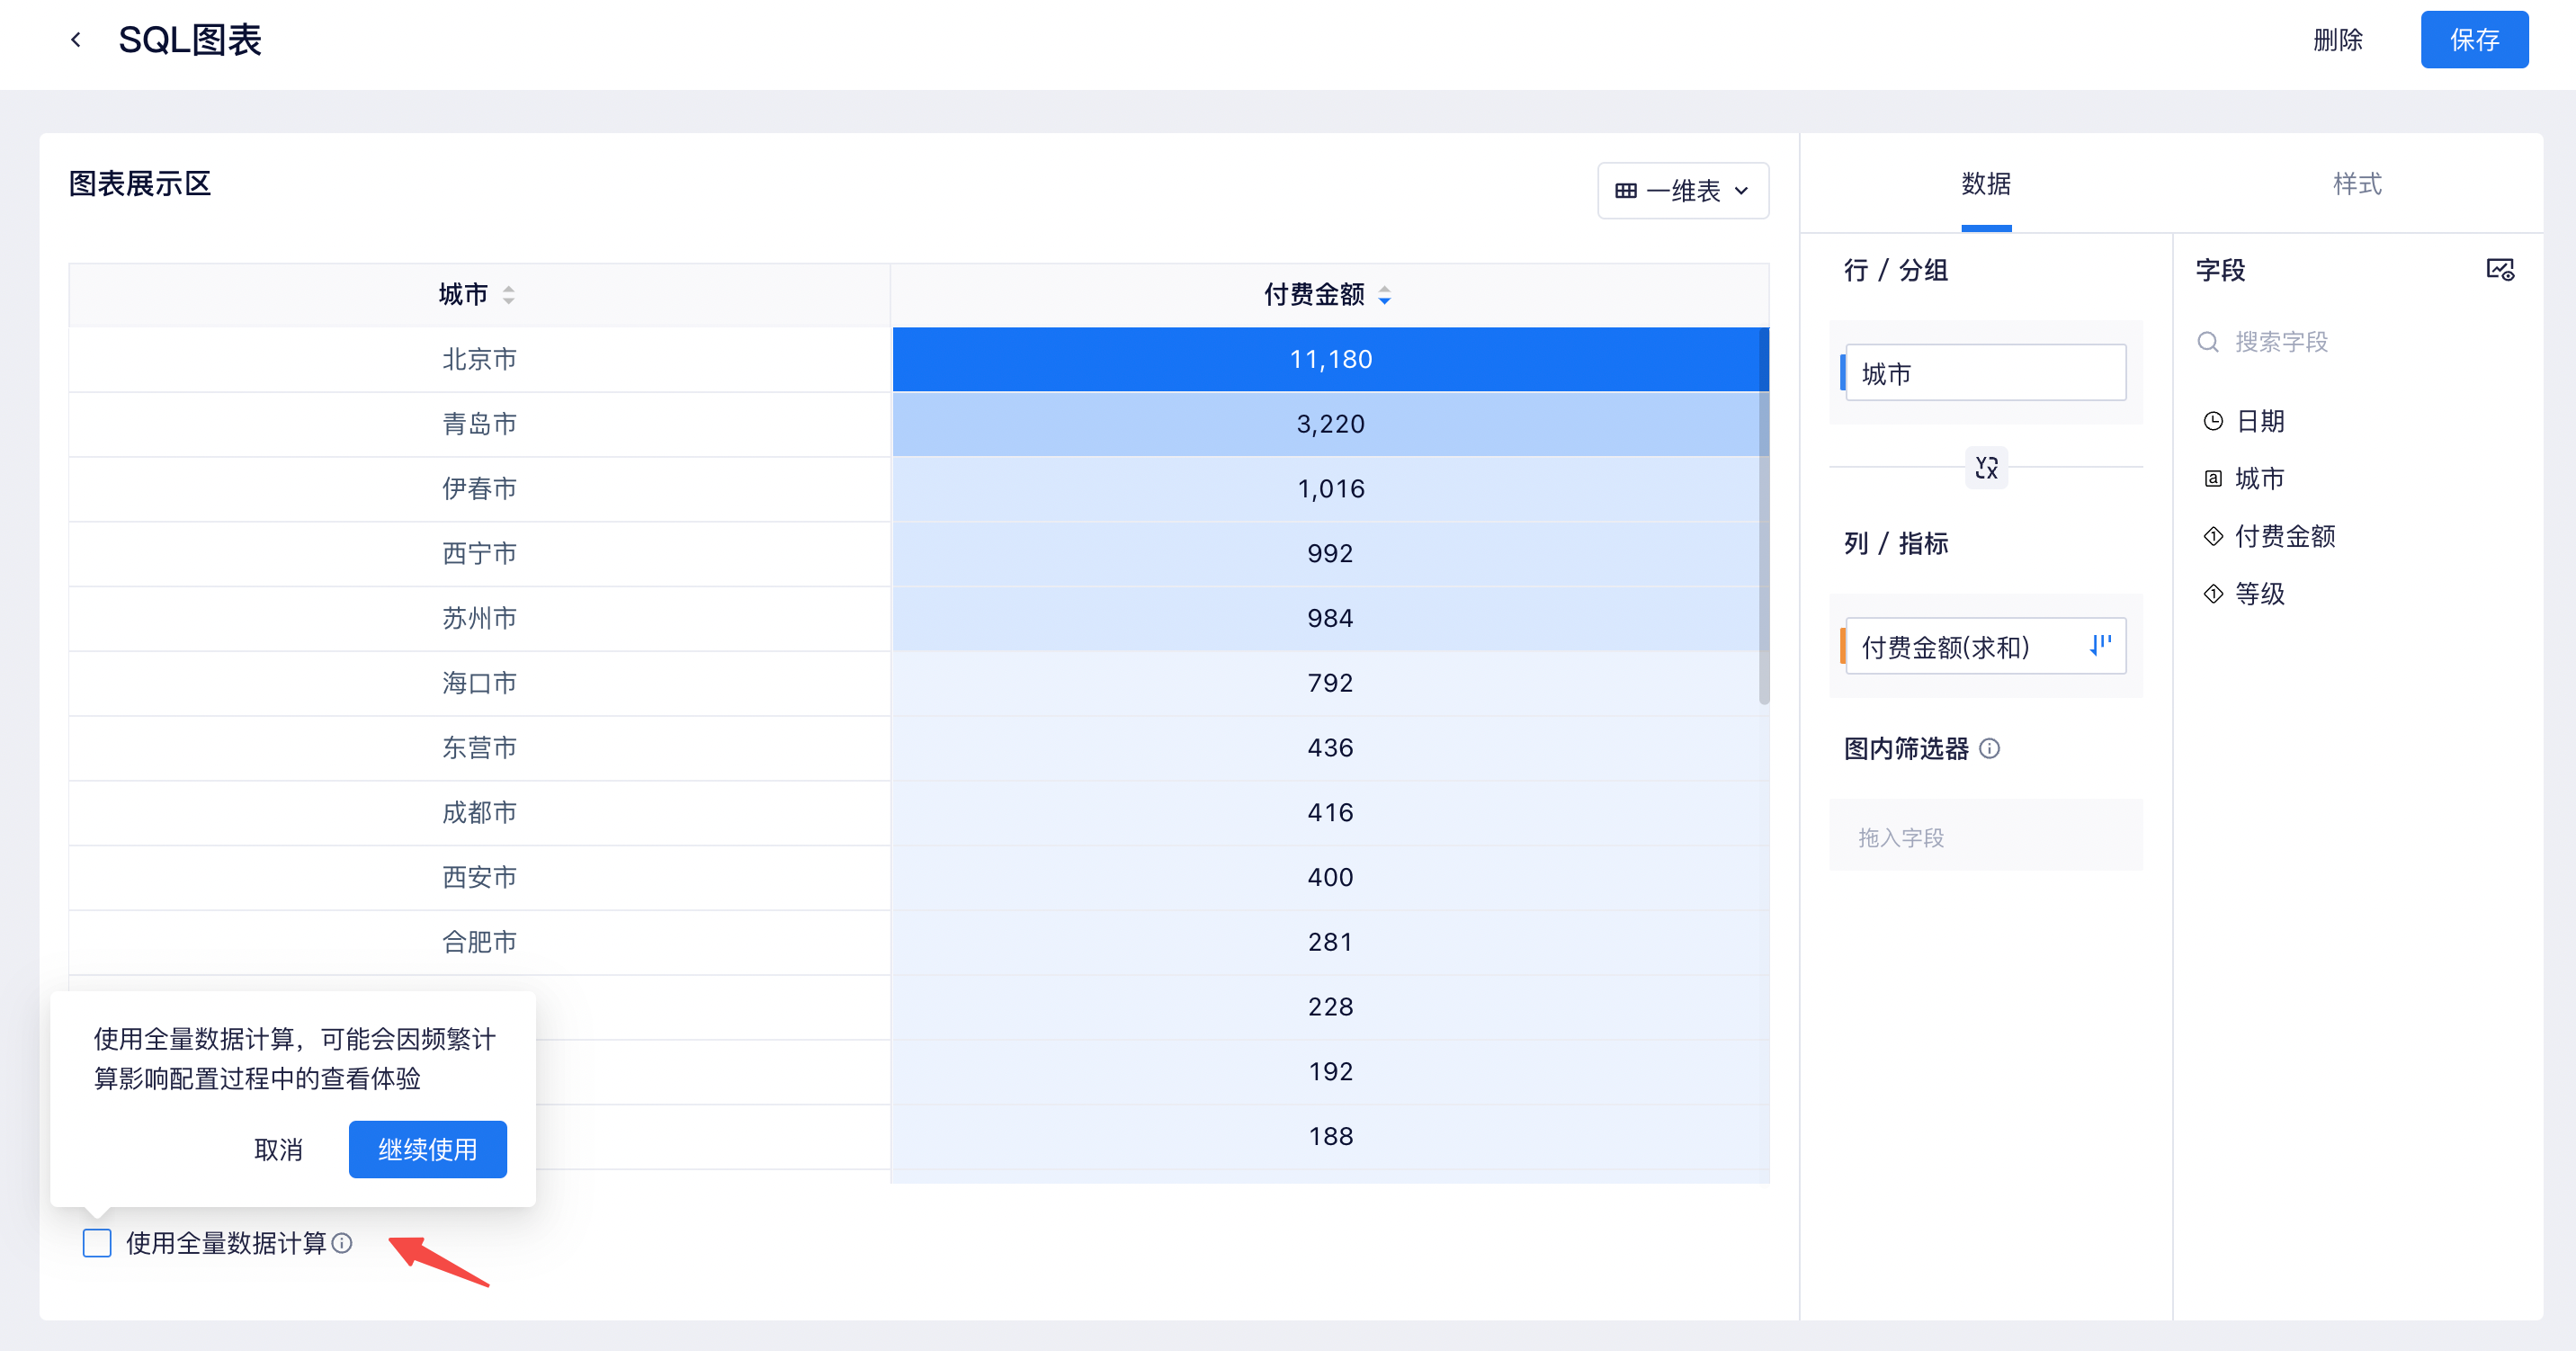Select the 付费金额(求和) metric tag
Screen dimensions: 2576x1351
[1984, 646]
